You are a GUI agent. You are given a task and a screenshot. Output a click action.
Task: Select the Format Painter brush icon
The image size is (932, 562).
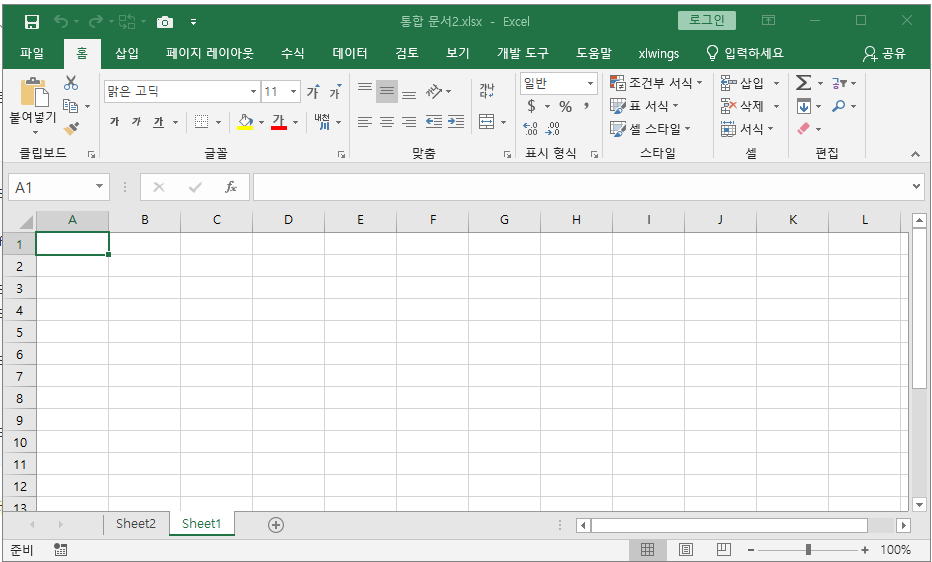pyautogui.click(x=71, y=128)
